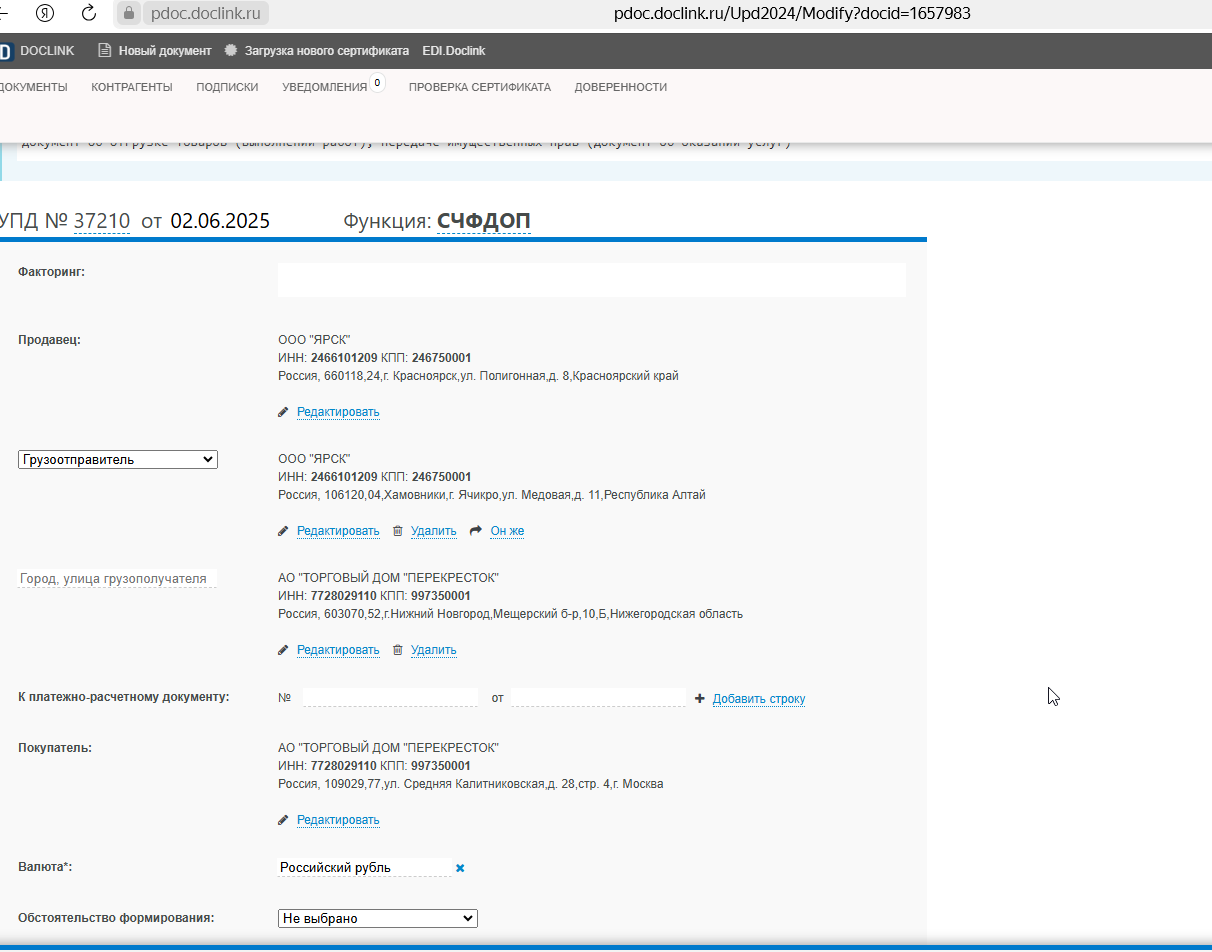The image size is (1212, 952).
Task: Click the page URL text with docid=1657983
Action: (793, 14)
